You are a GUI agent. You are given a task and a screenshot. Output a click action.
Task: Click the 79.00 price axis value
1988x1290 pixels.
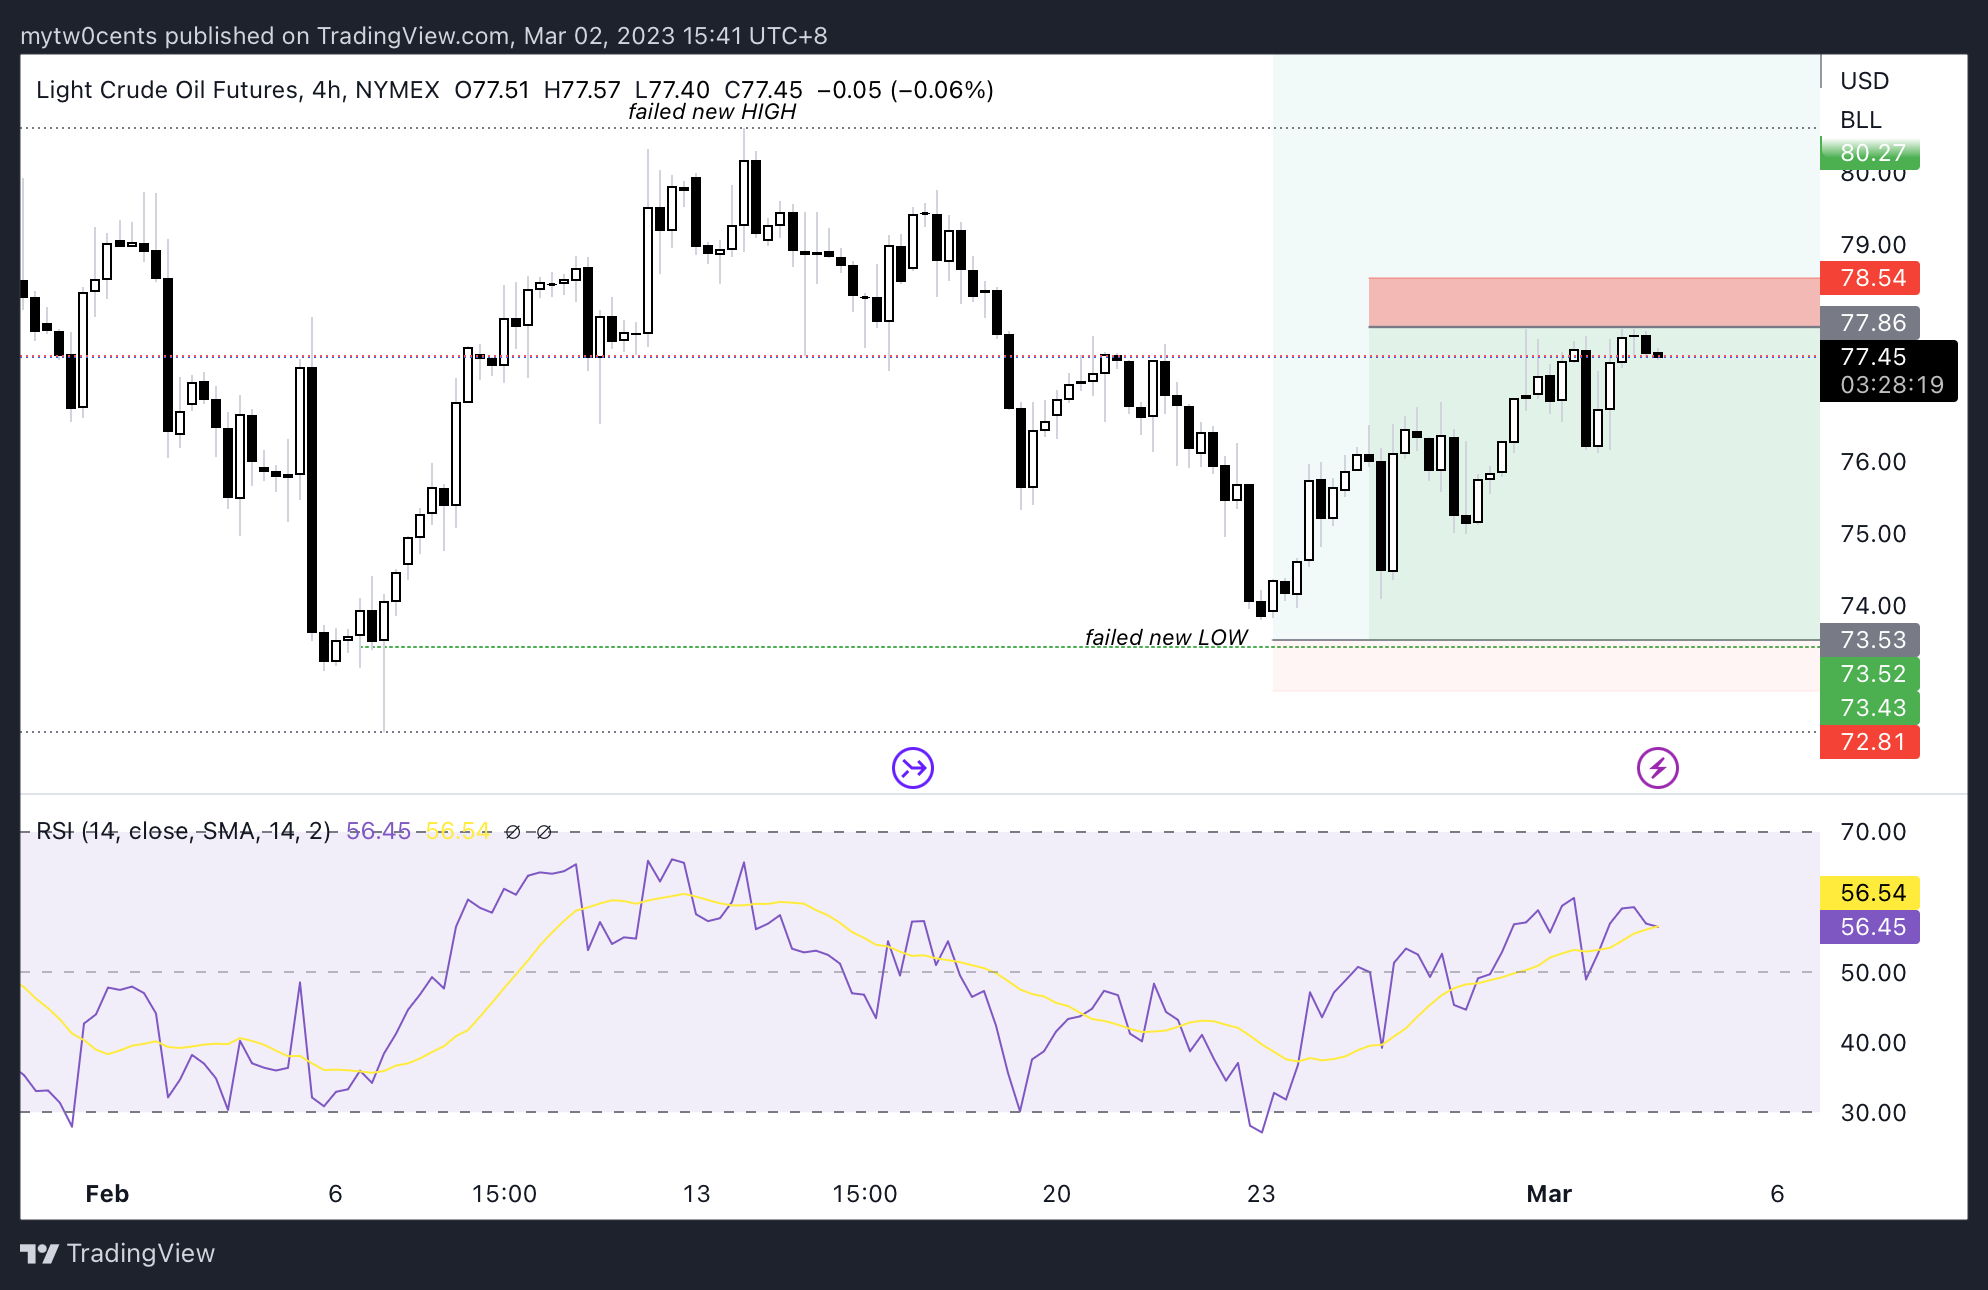click(1873, 245)
